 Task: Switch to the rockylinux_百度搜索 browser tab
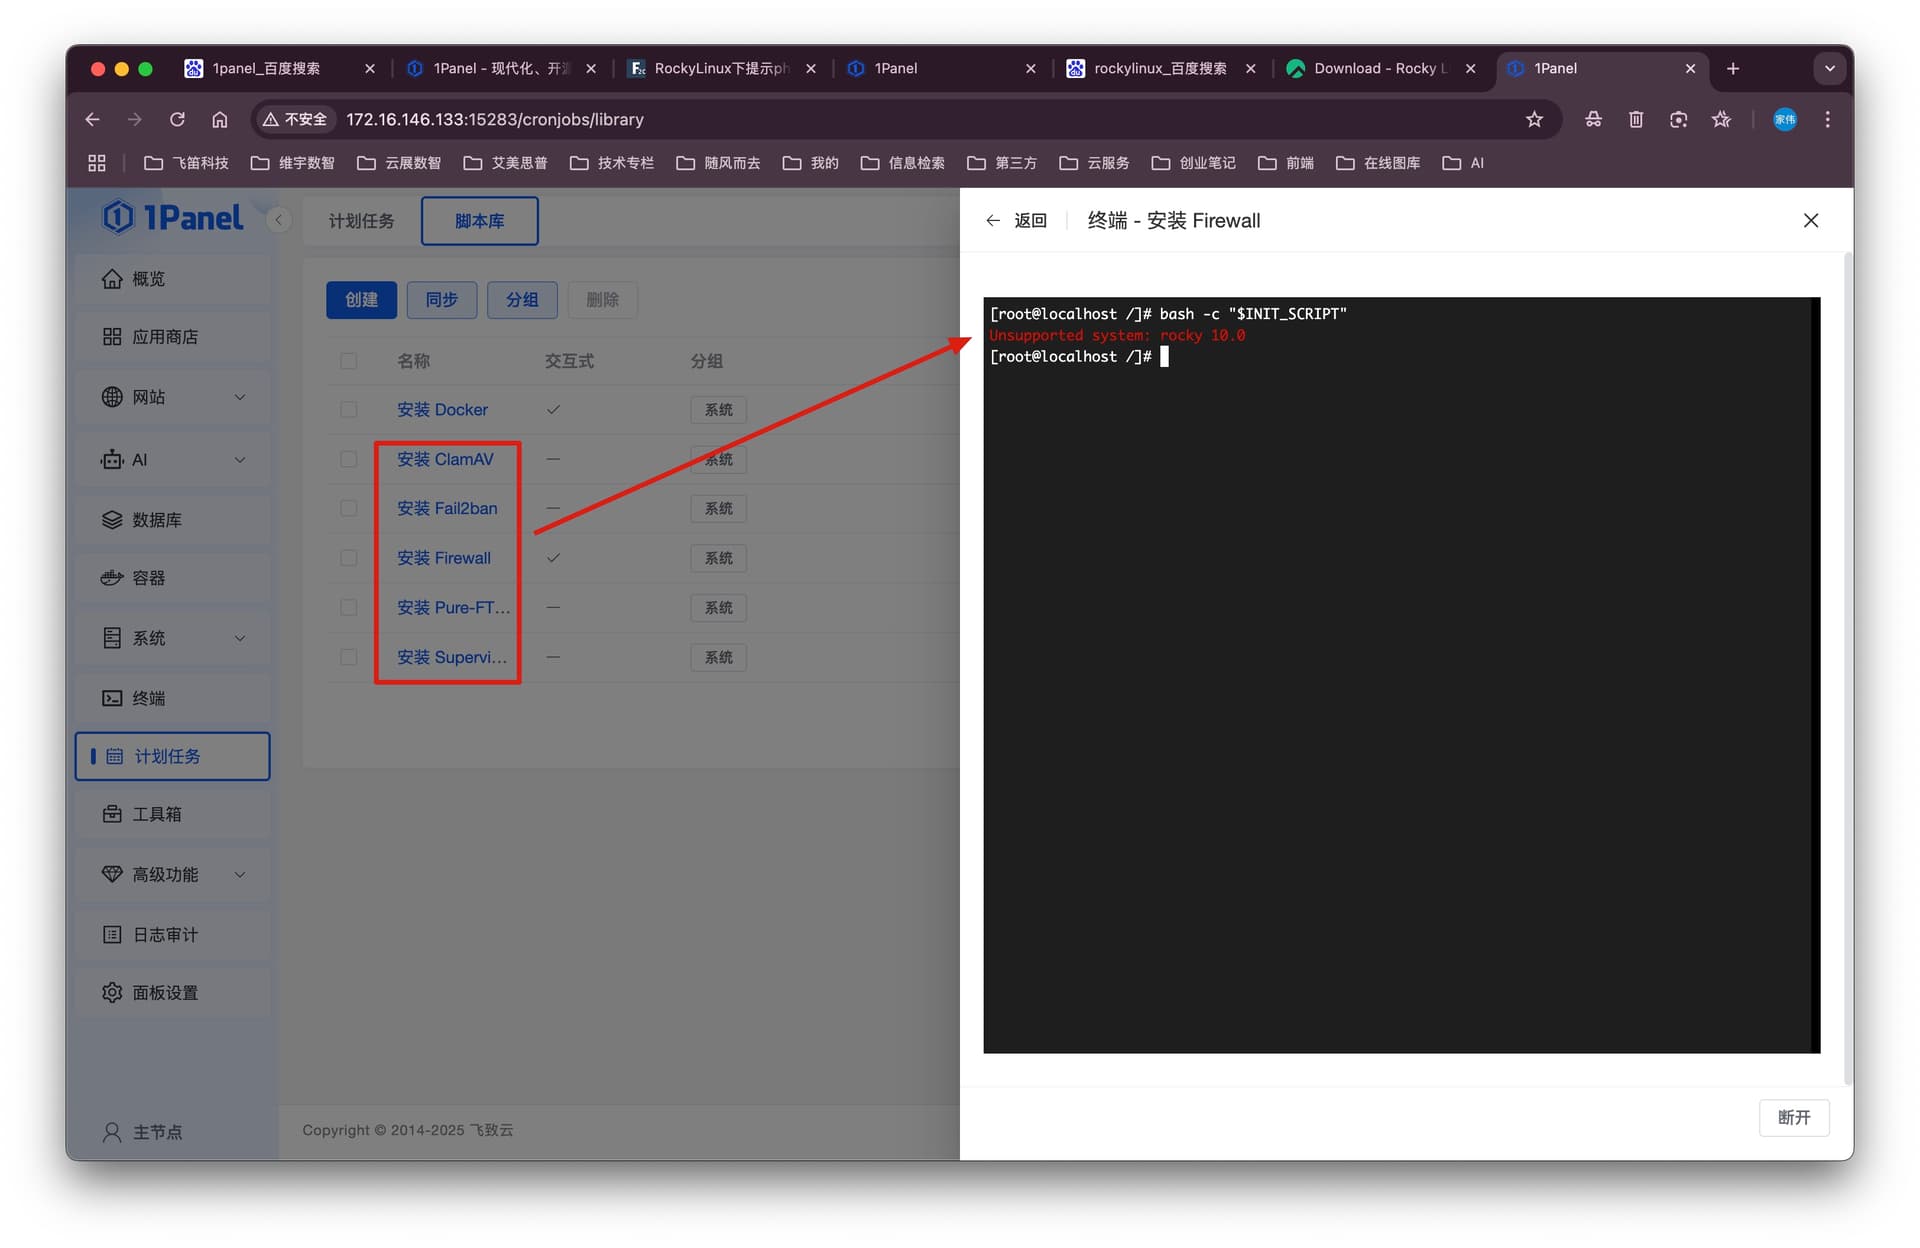pyautogui.click(x=1160, y=68)
